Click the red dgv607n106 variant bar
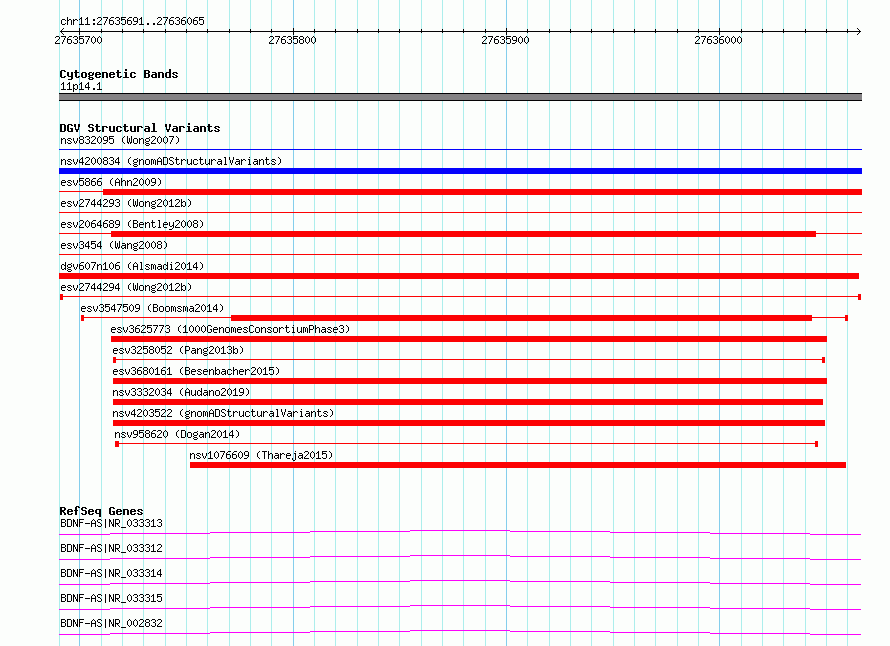 (459, 276)
